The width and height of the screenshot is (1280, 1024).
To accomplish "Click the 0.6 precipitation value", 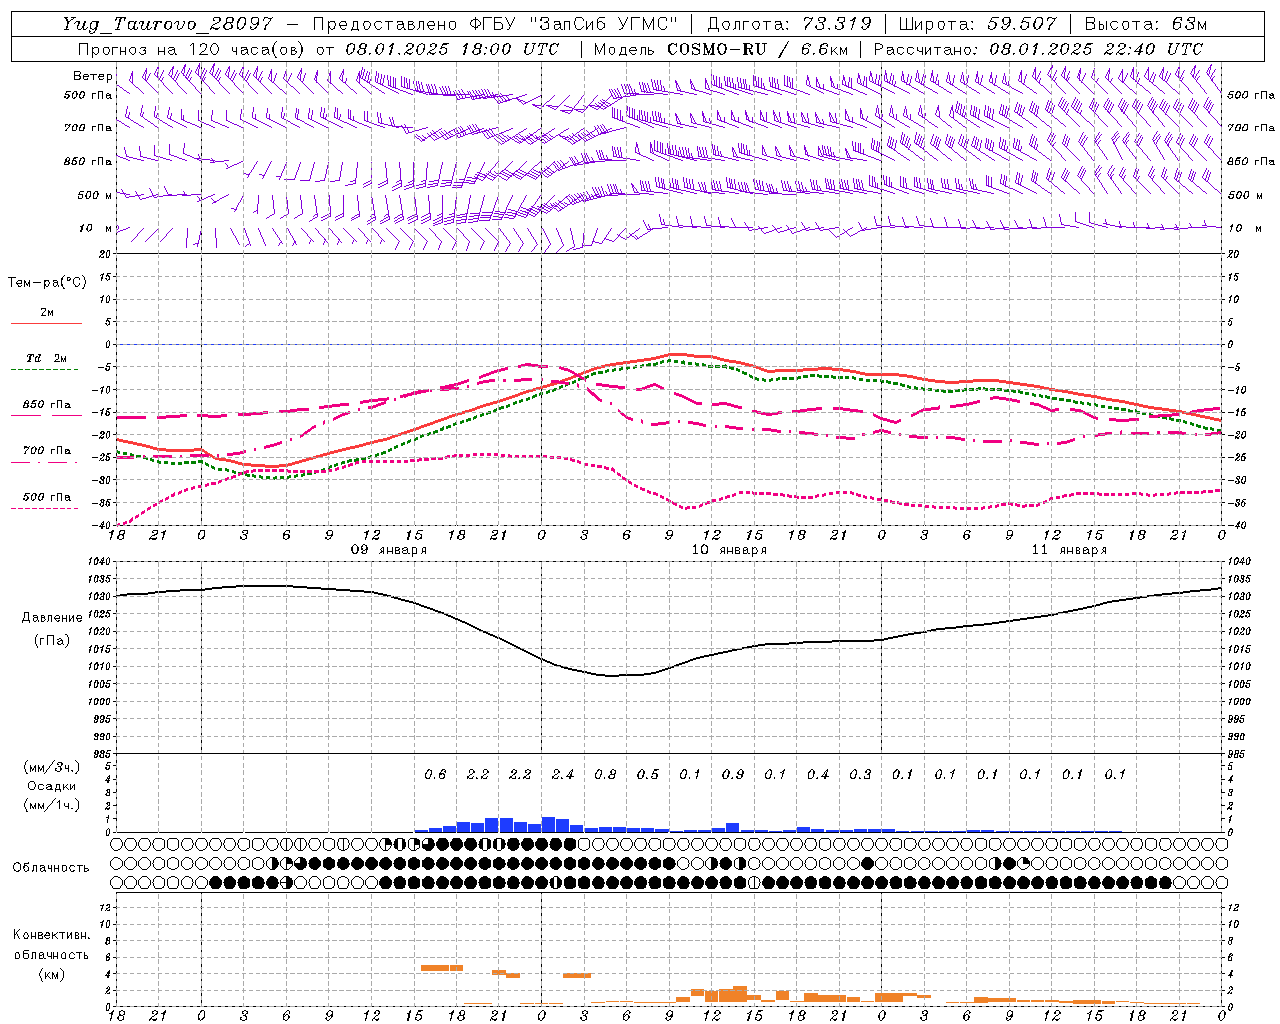I will pos(435,774).
